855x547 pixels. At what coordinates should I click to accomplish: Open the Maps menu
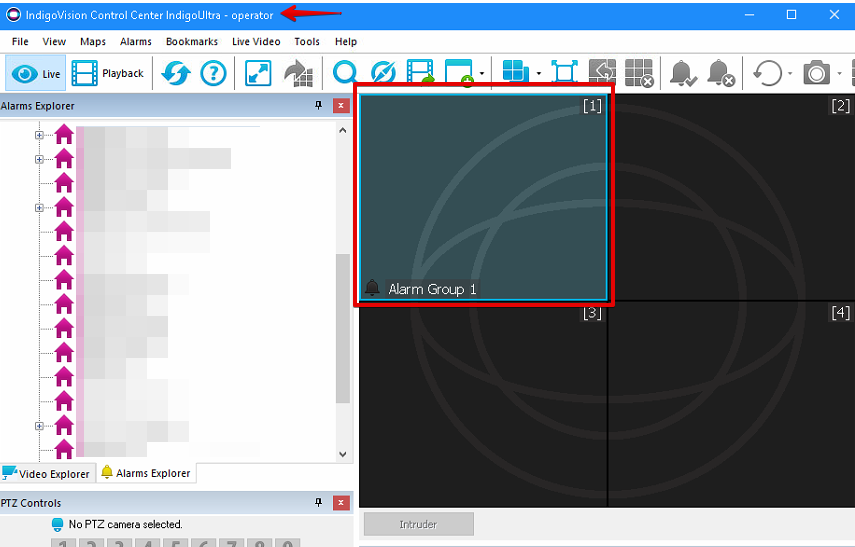93,41
